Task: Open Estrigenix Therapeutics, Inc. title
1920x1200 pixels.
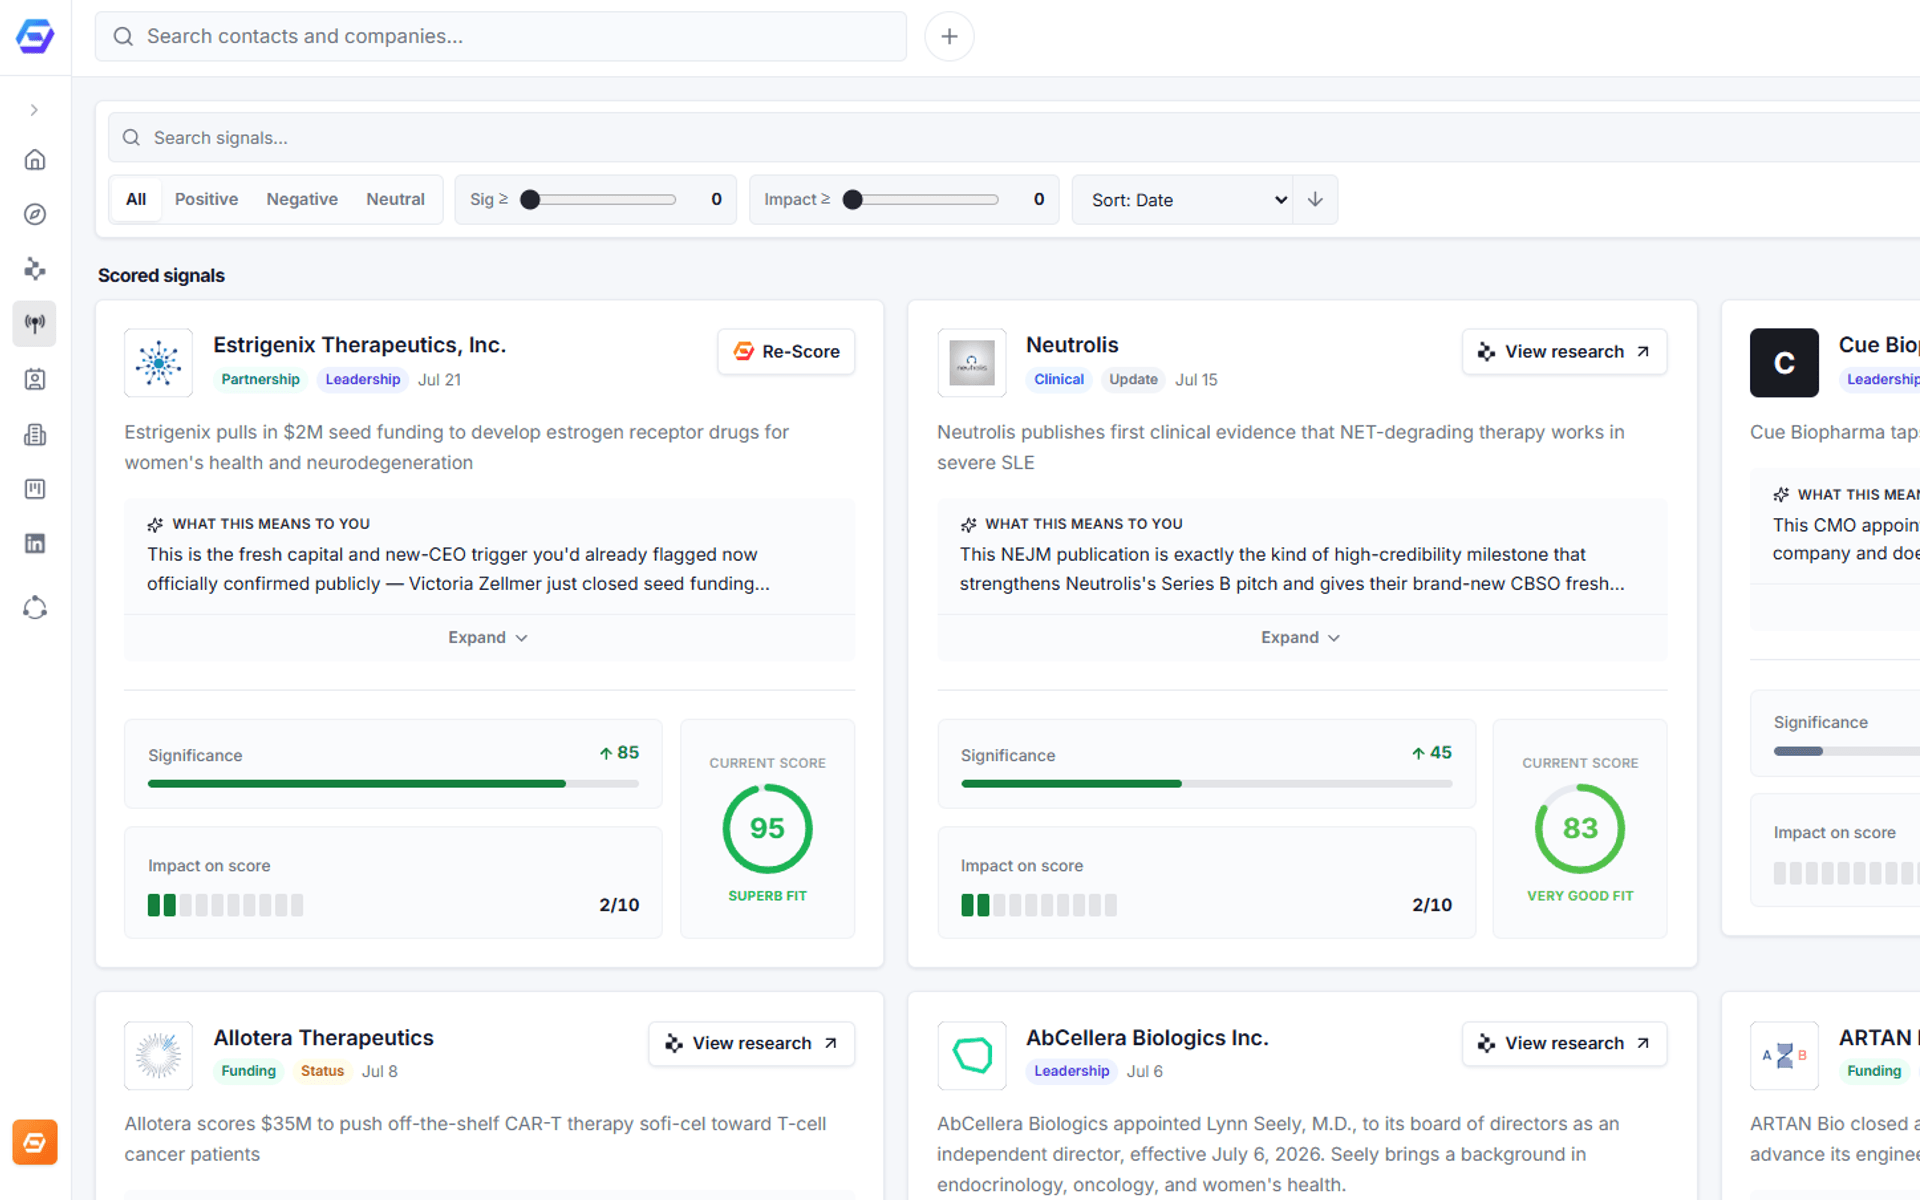Action: (359, 345)
